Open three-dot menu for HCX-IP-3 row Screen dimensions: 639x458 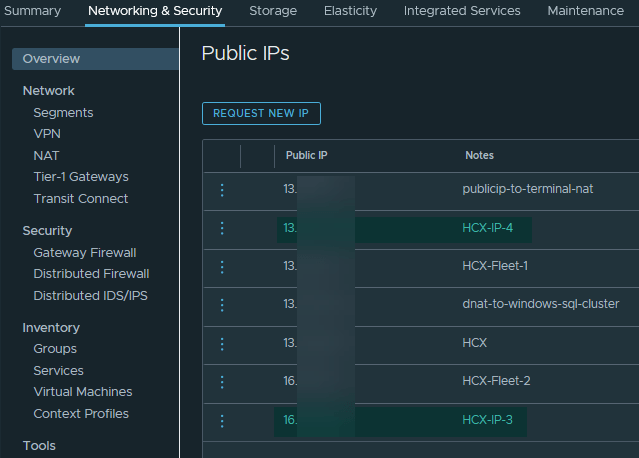(x=222, y=420)
